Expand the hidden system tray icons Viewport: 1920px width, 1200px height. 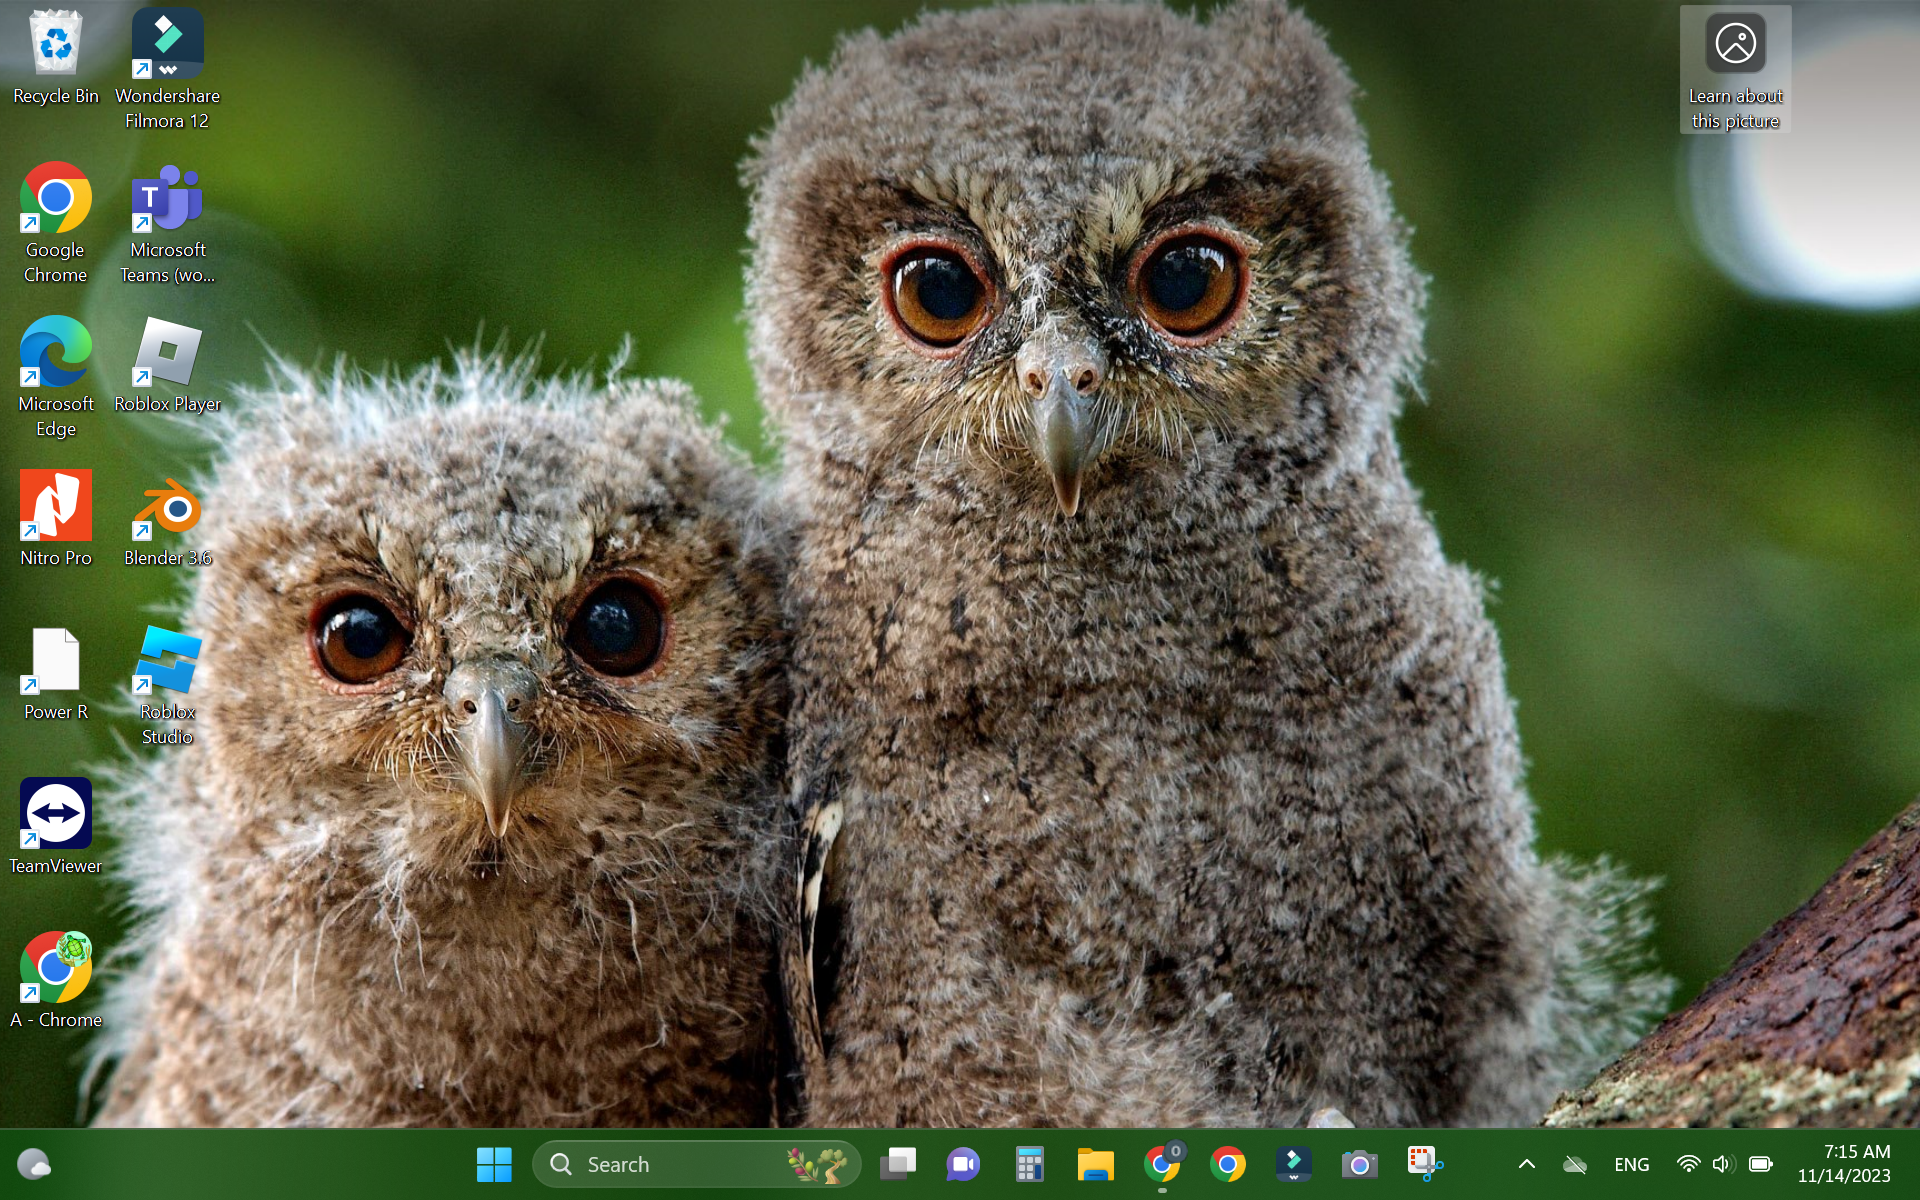tap(1526, 1164)
